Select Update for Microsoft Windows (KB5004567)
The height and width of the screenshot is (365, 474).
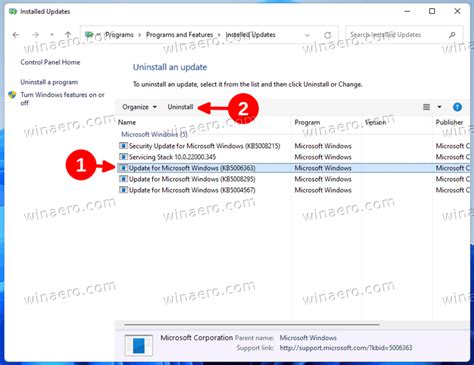tap(293, 190)
